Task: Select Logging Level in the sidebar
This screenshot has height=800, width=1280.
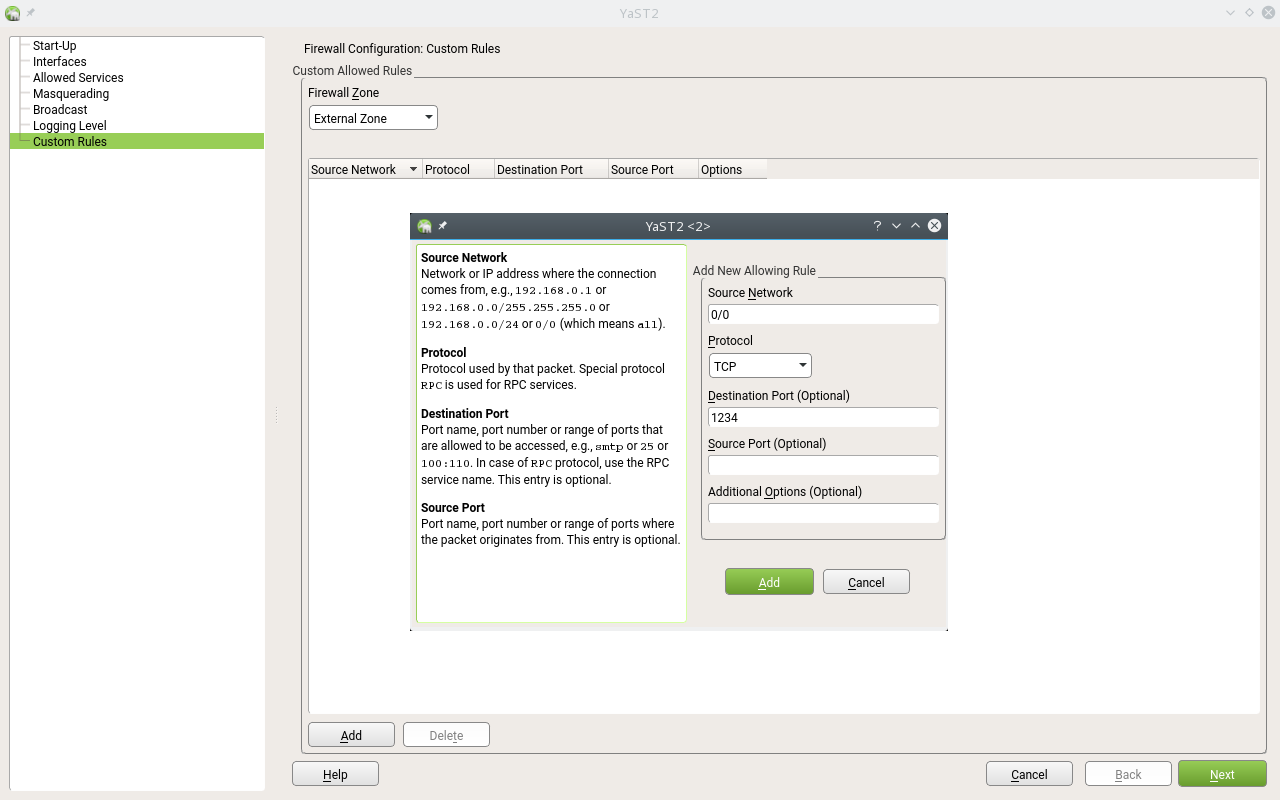Action: pyautogui.click(x=69, y=126)
